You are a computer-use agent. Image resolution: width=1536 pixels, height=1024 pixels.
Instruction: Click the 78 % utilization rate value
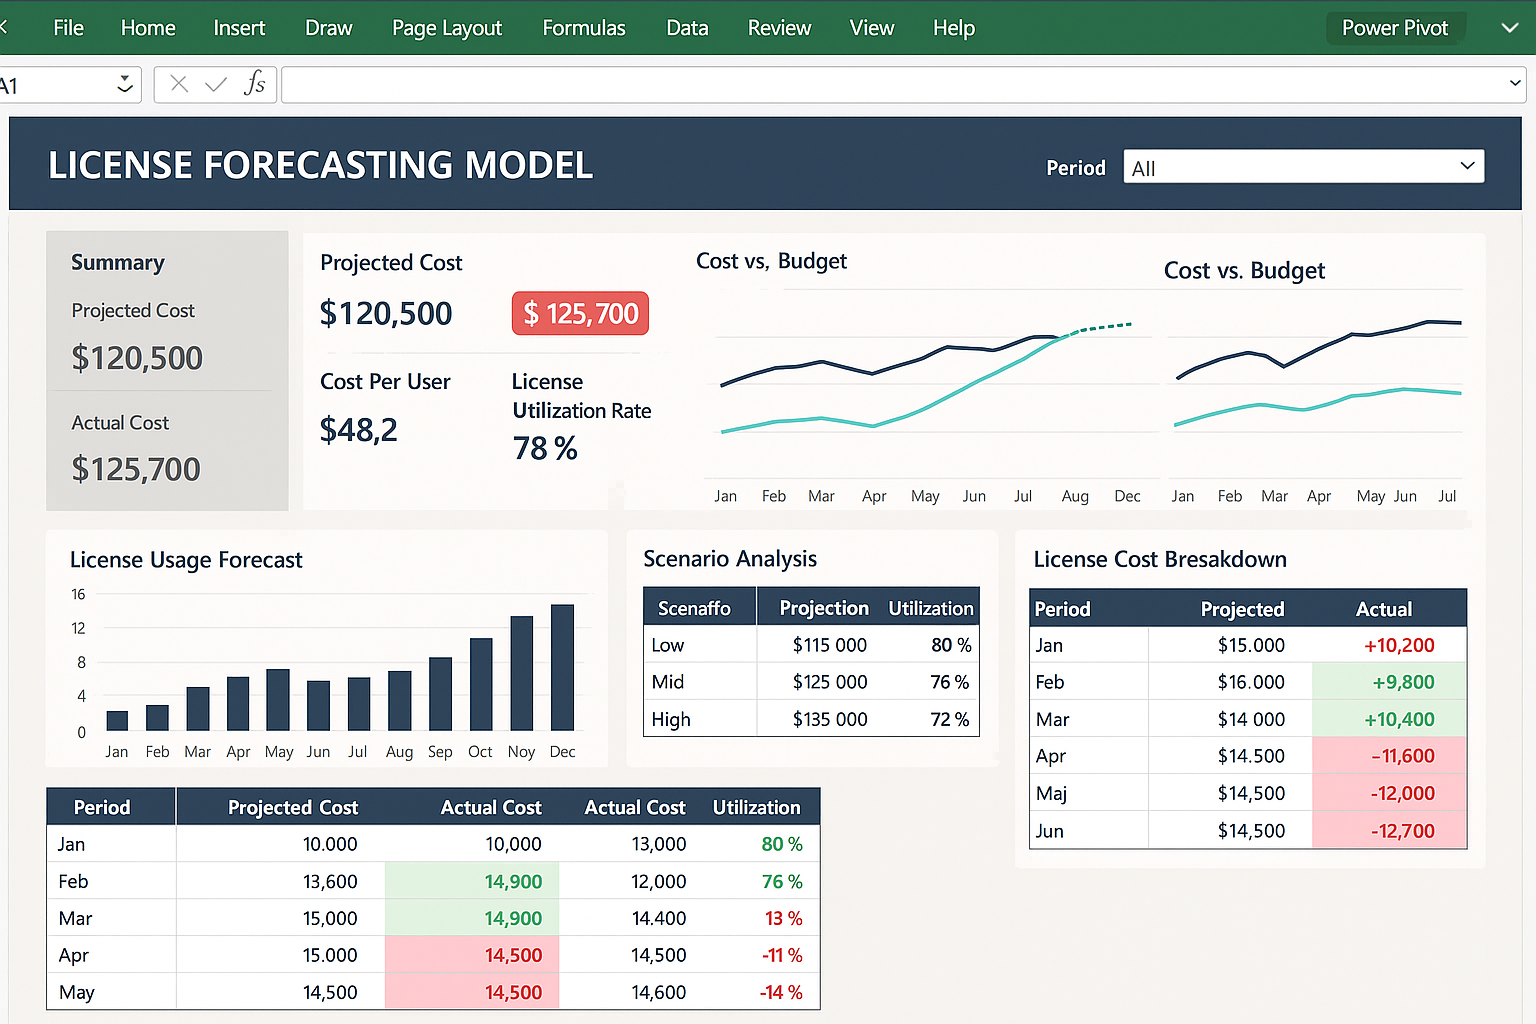[545, 448]
